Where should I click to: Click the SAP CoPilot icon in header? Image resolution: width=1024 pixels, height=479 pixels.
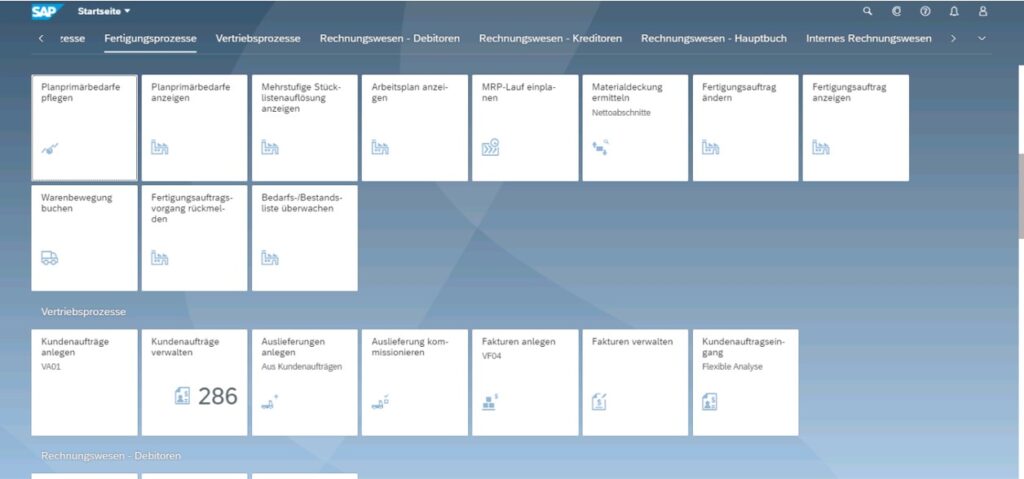(x=896, y=11)
